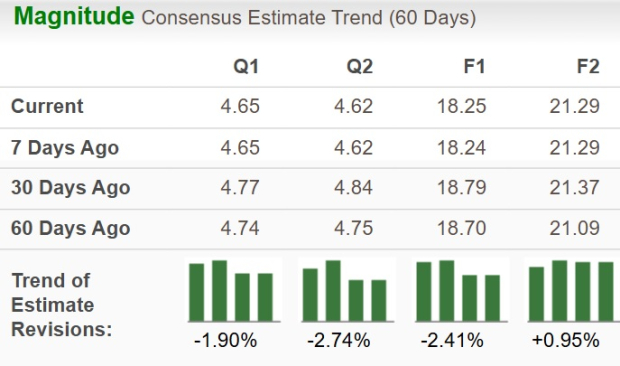Click the F2 column header
The image size is (620, 366).
pyautogui.click(x=588, y=66)
